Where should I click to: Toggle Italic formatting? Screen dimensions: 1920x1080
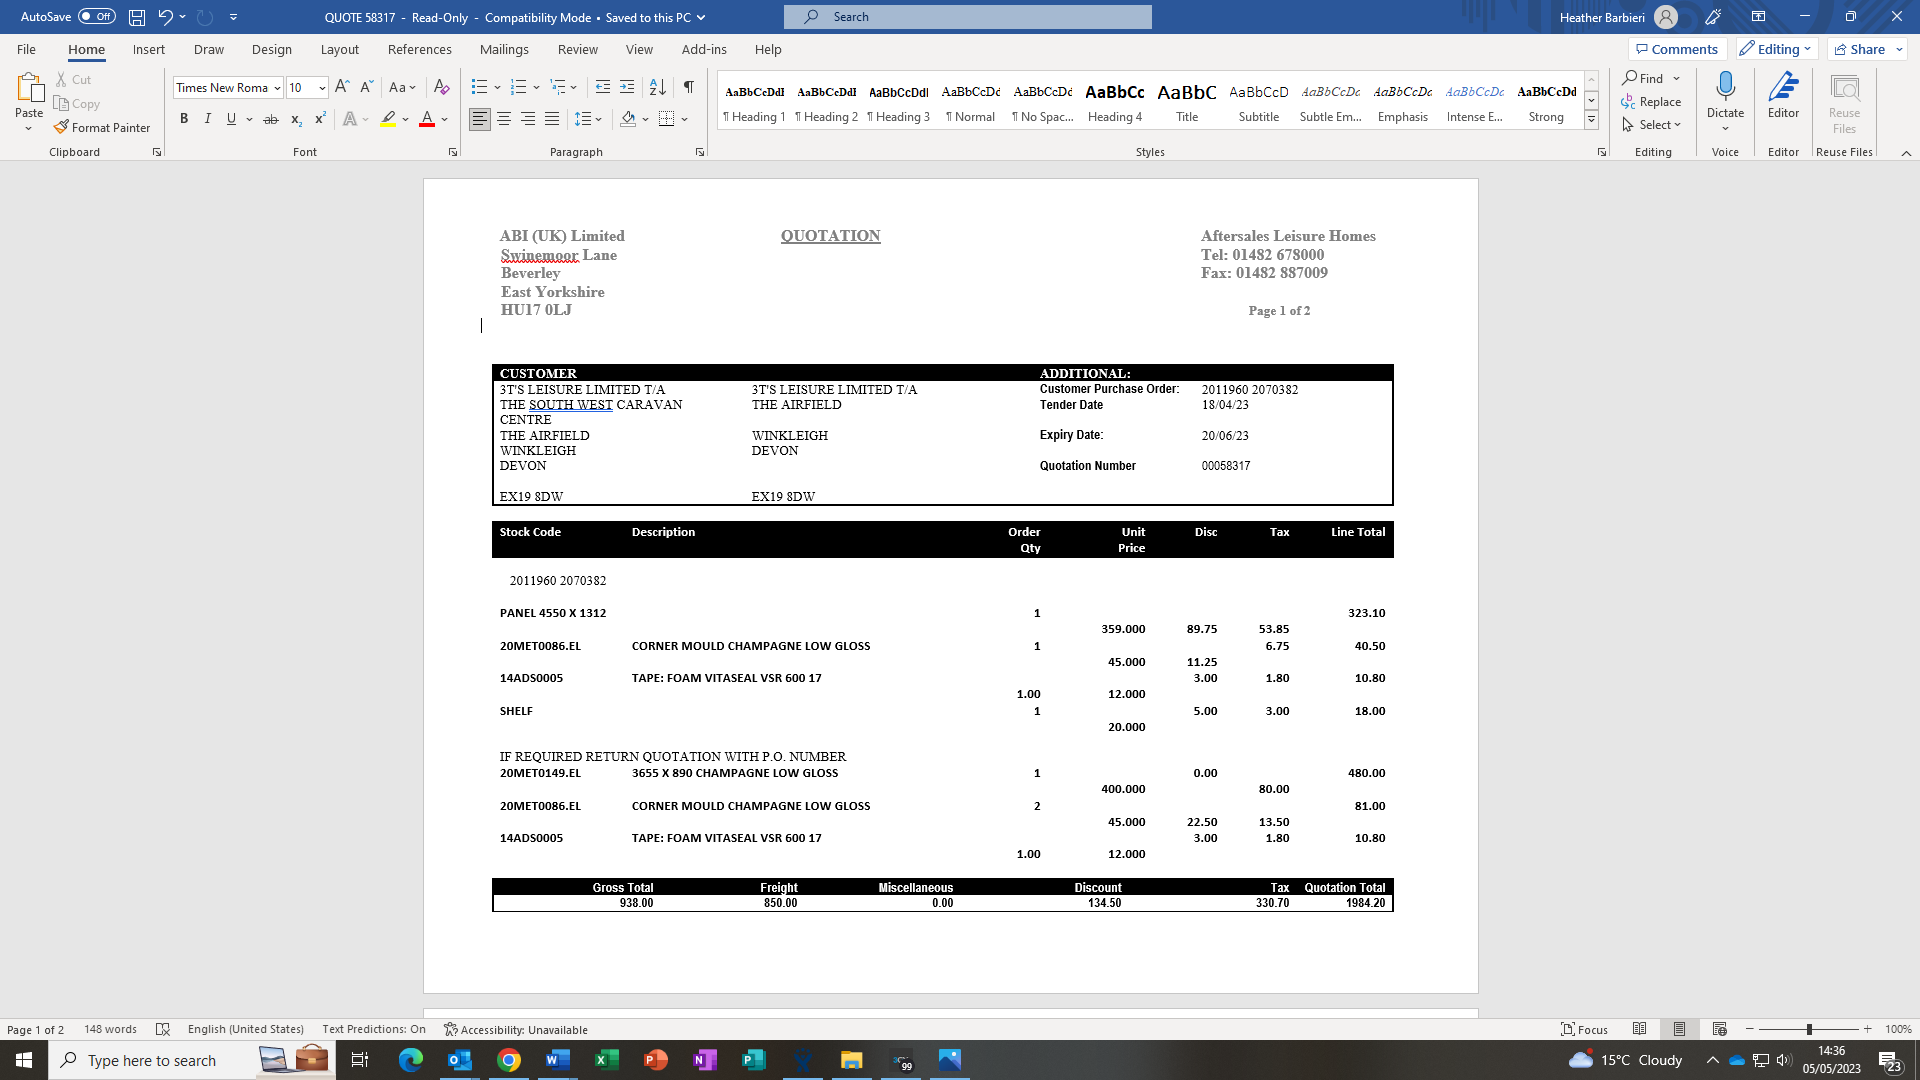click(x=207, y=119)
